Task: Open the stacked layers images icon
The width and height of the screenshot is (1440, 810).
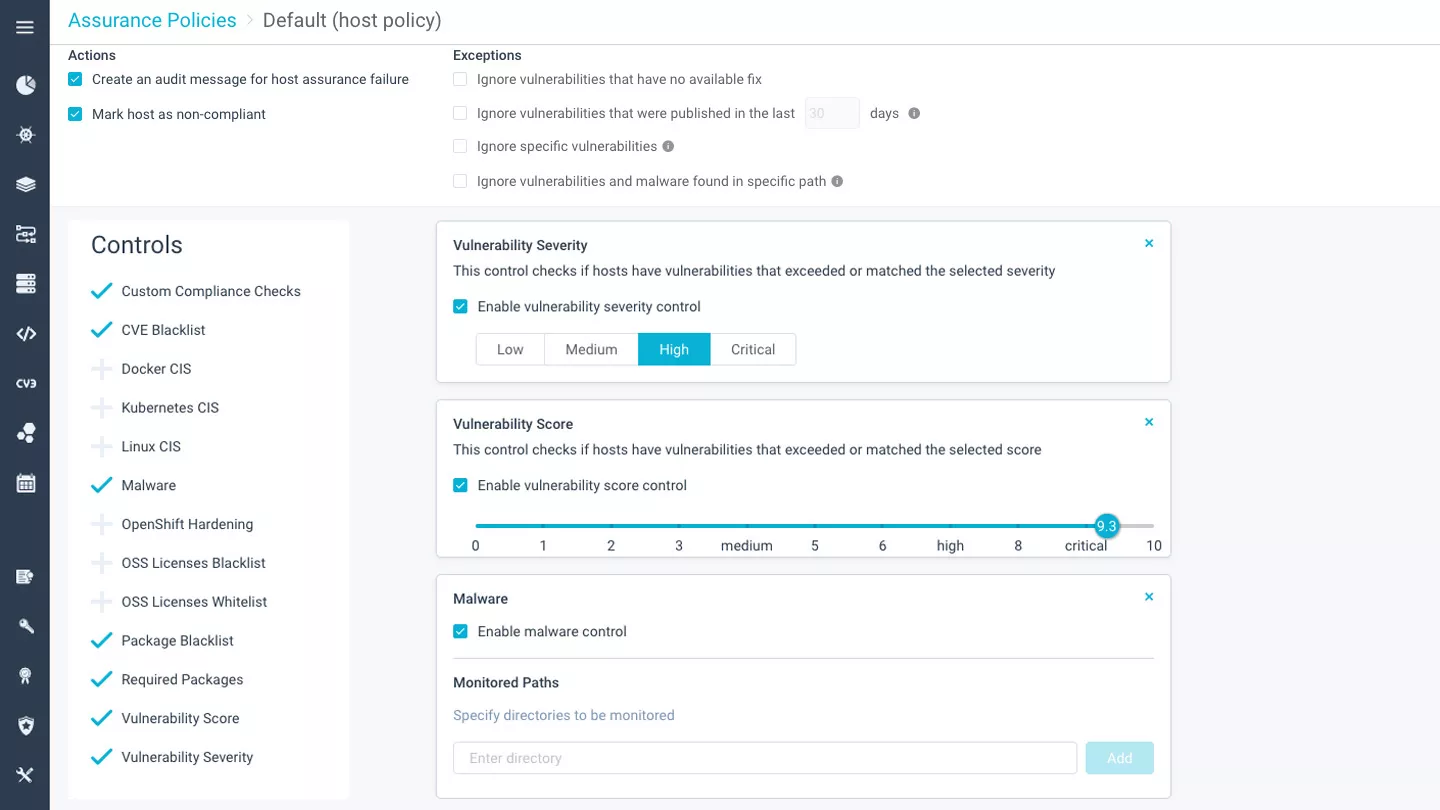Action: (x=26, y=184)
